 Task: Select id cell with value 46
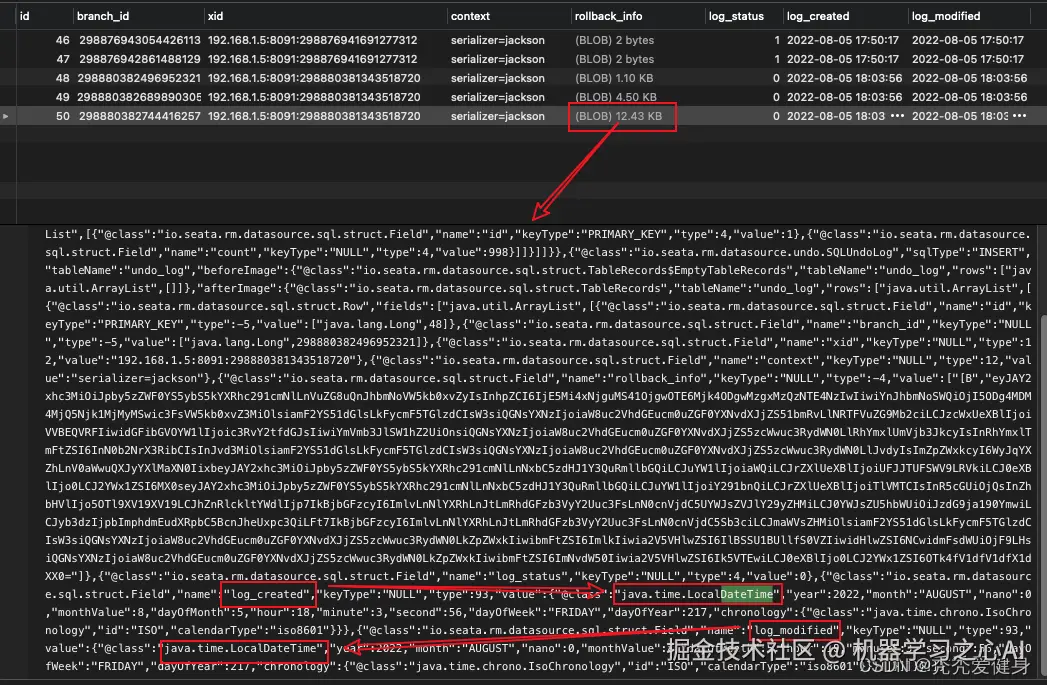pyautogui.click(x=63, y=40)
